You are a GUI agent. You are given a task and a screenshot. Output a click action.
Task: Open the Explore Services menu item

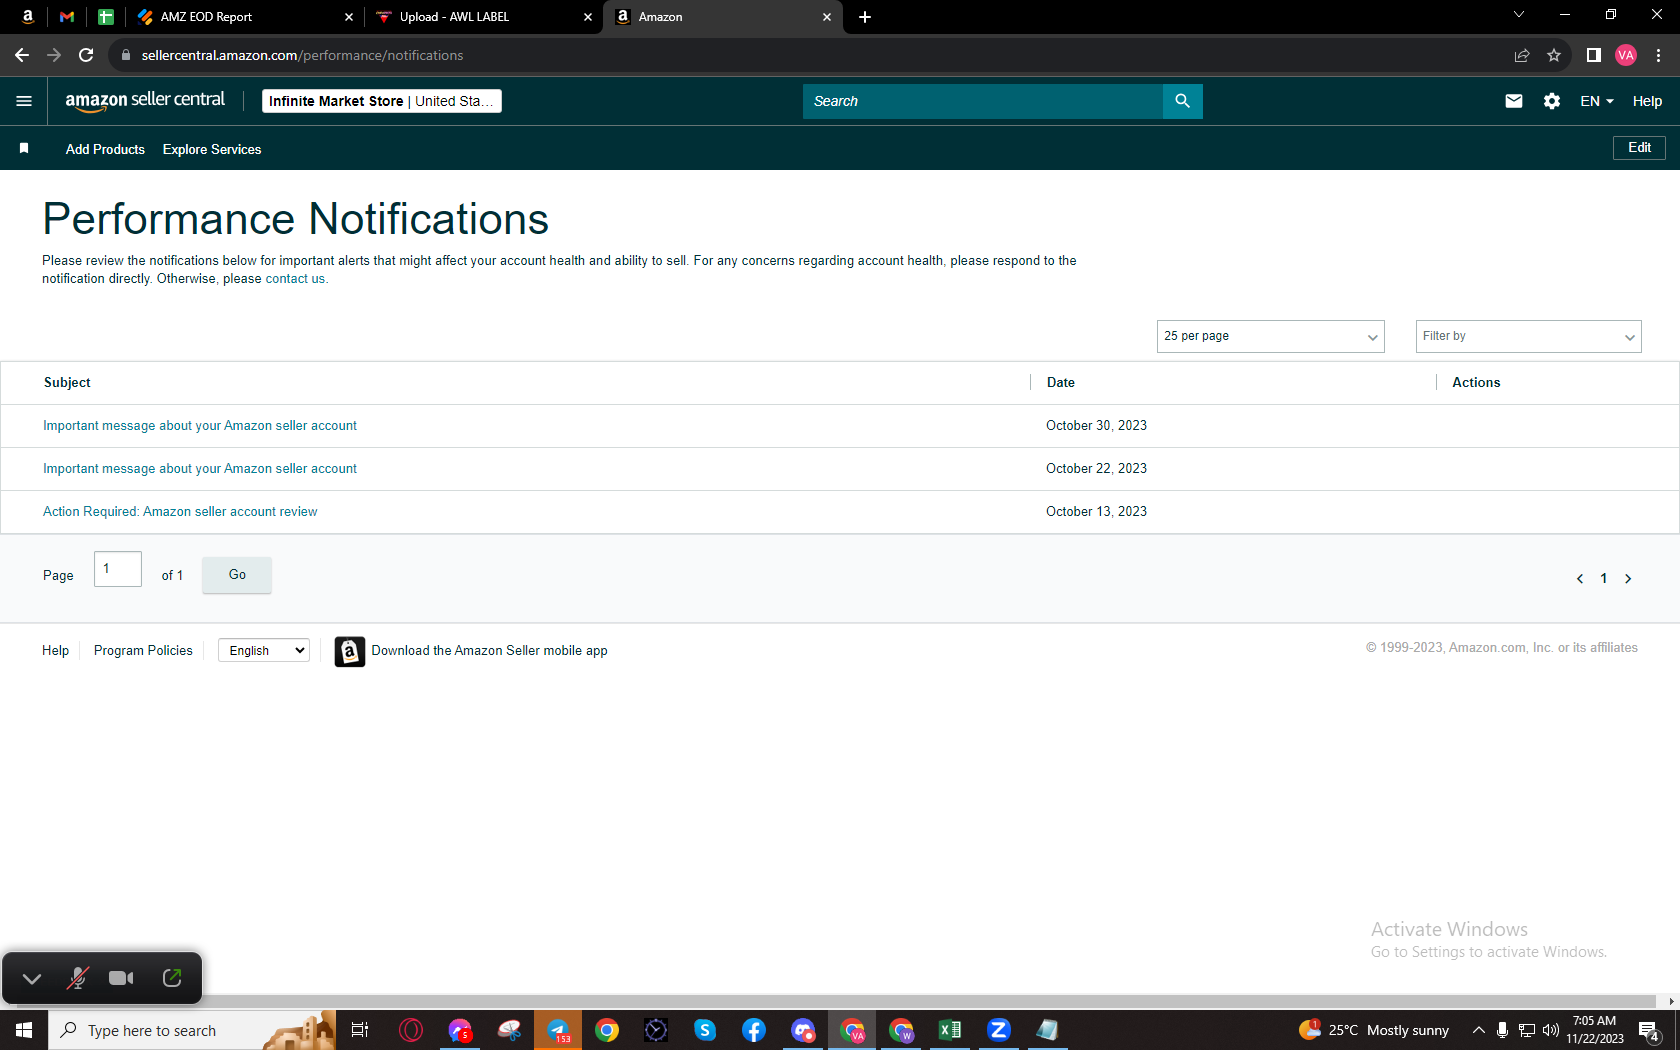212,149
